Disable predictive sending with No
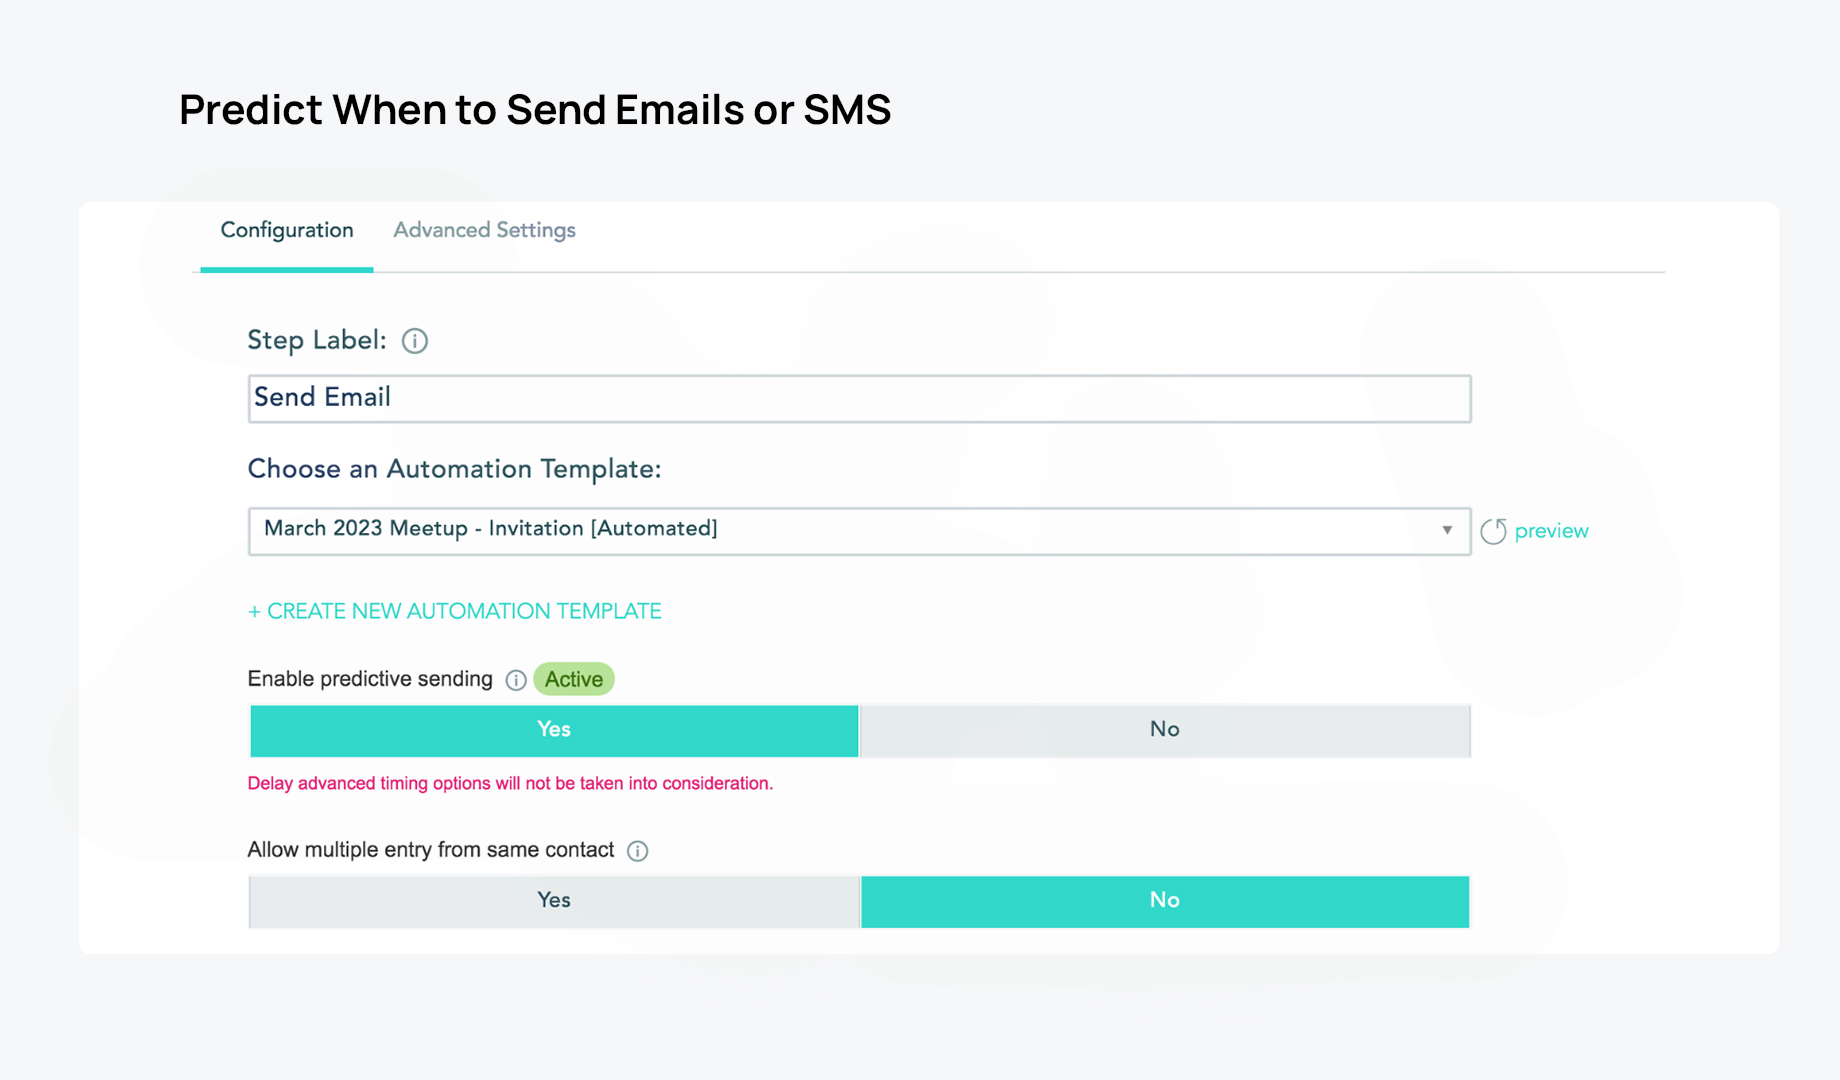This screenshot has width=1840, height=1080. pos(1164,730)
